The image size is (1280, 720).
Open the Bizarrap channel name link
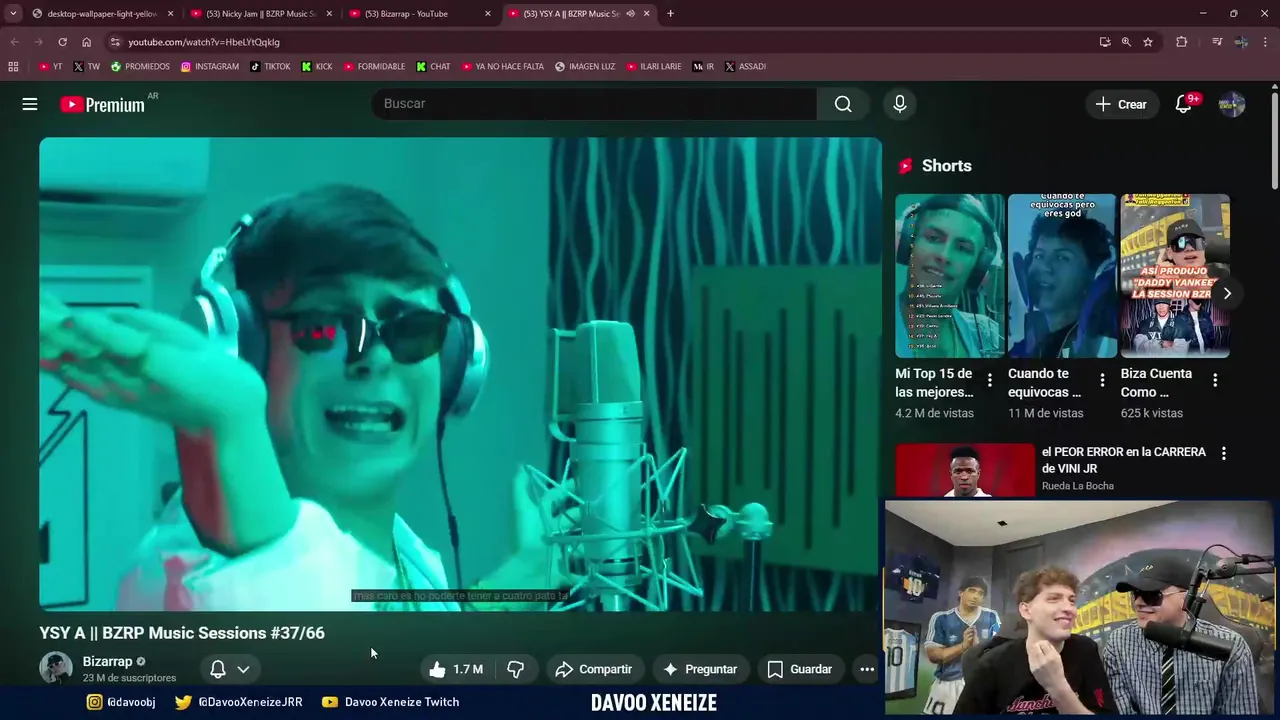point(107,661)
